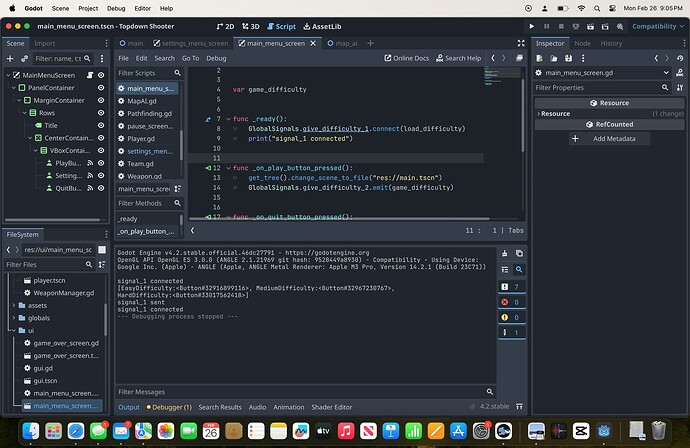
Task: Open signals icon on QuitBu... node
Action: [x=90, y=188]
